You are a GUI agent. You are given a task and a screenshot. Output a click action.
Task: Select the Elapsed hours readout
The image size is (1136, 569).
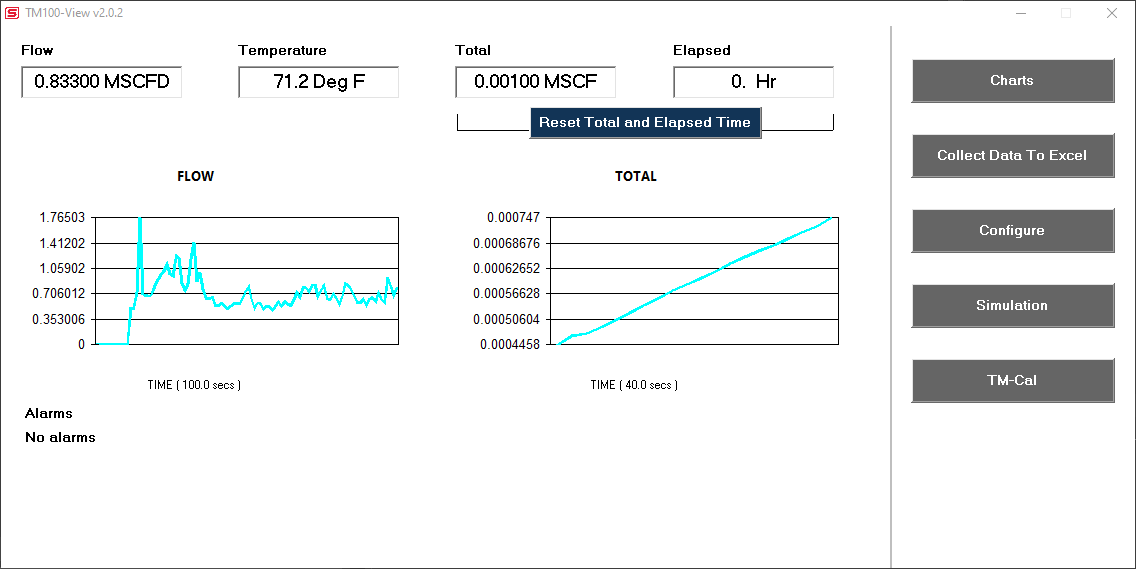pyautogui.click(x=753, y=82)
